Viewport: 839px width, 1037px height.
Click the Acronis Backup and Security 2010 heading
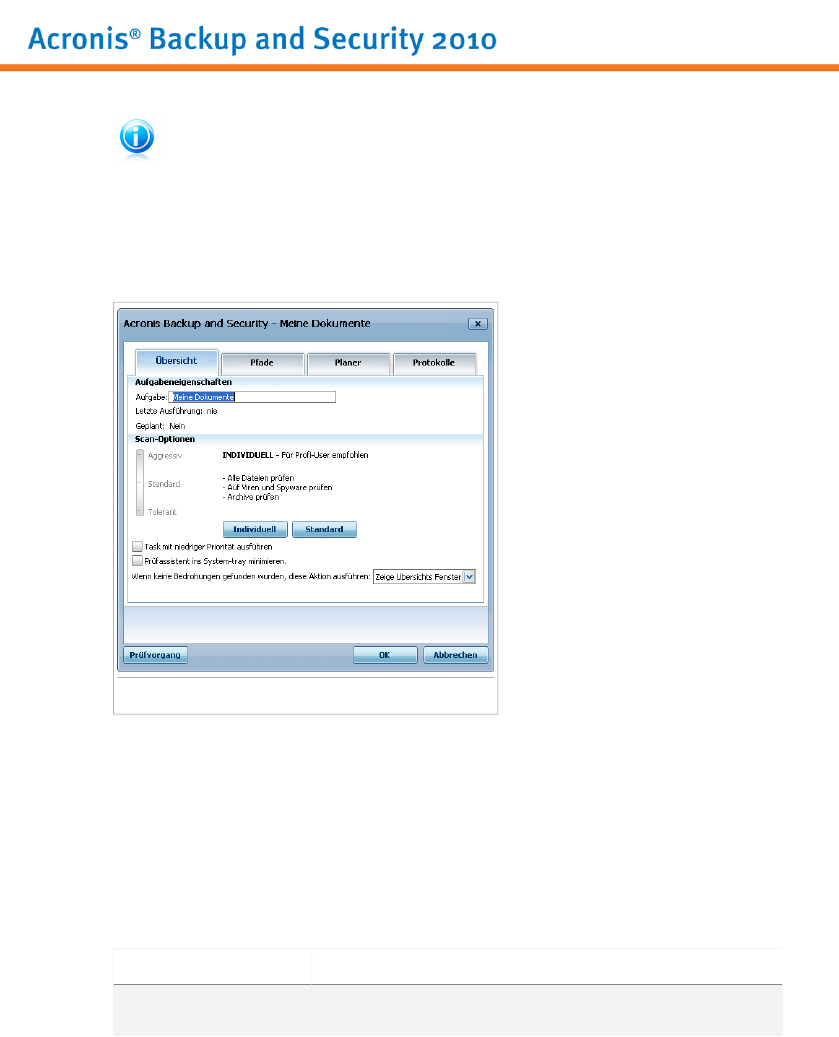click(262, 39)
